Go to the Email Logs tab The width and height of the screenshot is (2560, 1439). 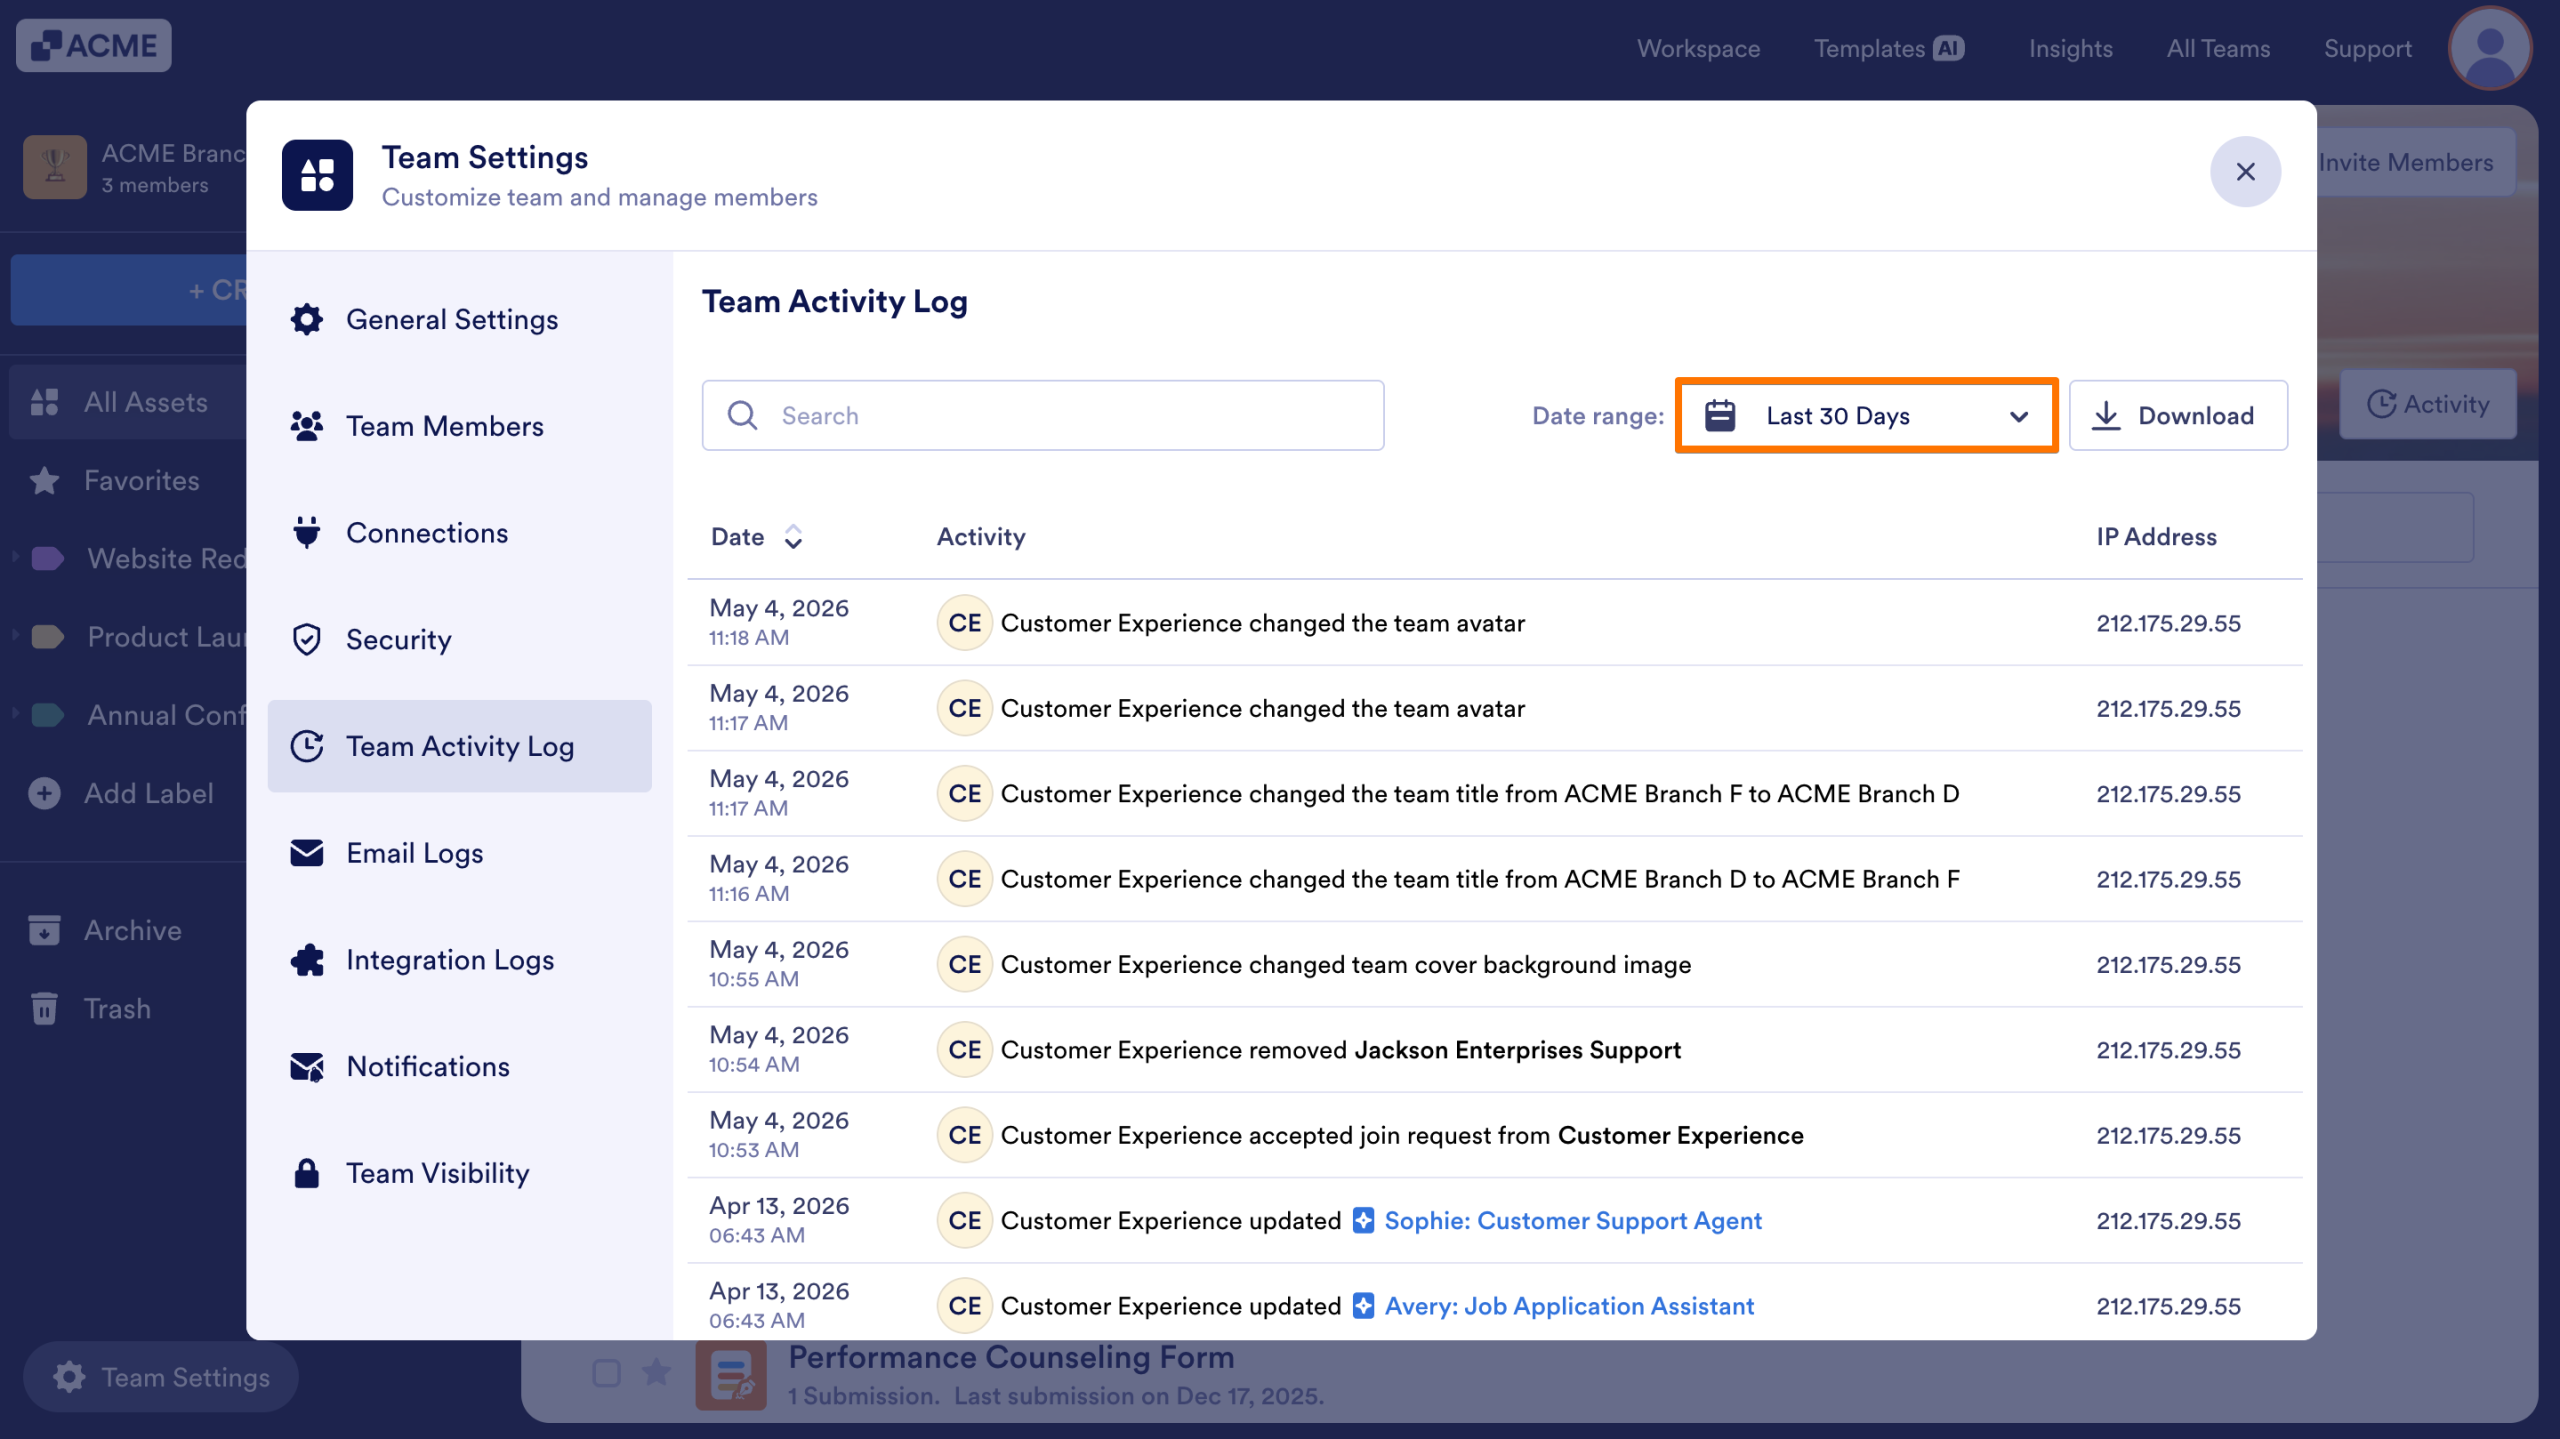460,853
